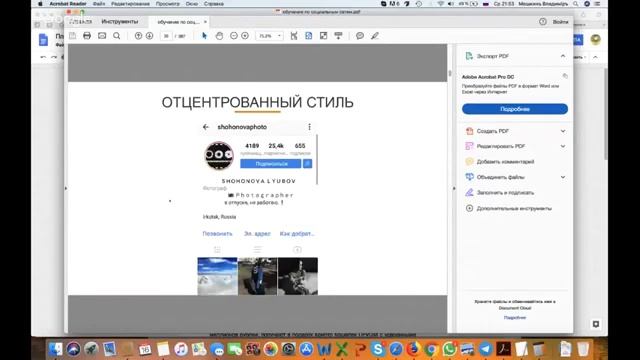Click the Read mode toolbar icon
This screenshot has width=640, height=360.
click(x=338, y=36)
